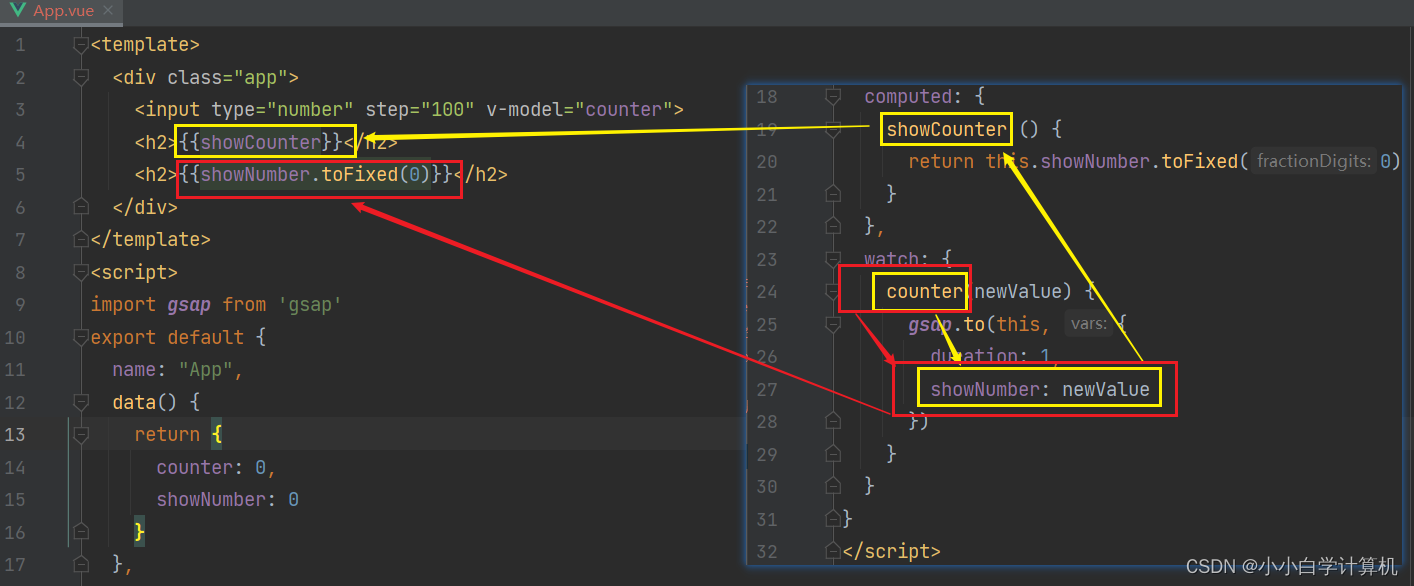Click fold end marker at line 21
This screenshot has width=1414, height=586.
pos(832,194)
